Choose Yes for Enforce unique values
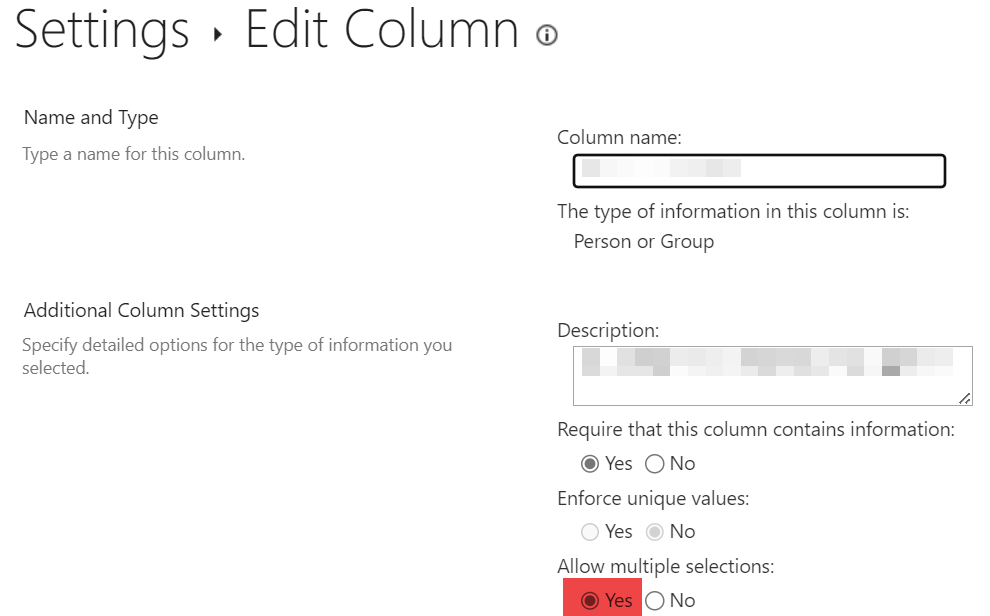The height and width of the screenshot is (616, 990). (x=590, y=532)
